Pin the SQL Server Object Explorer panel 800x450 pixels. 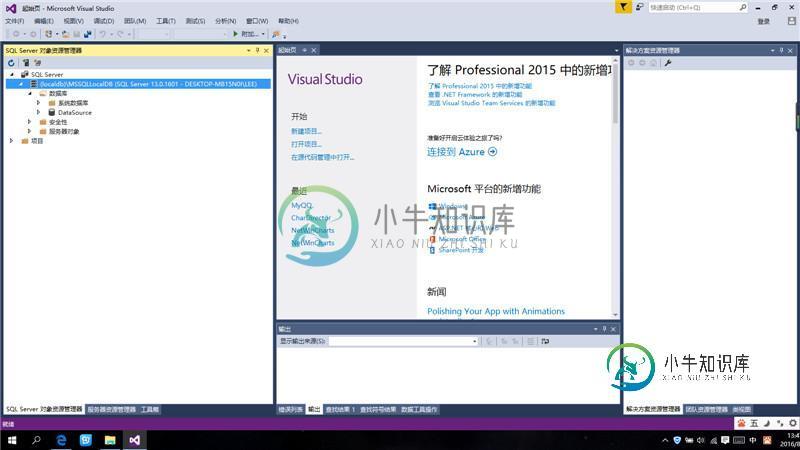coord(257,51)
